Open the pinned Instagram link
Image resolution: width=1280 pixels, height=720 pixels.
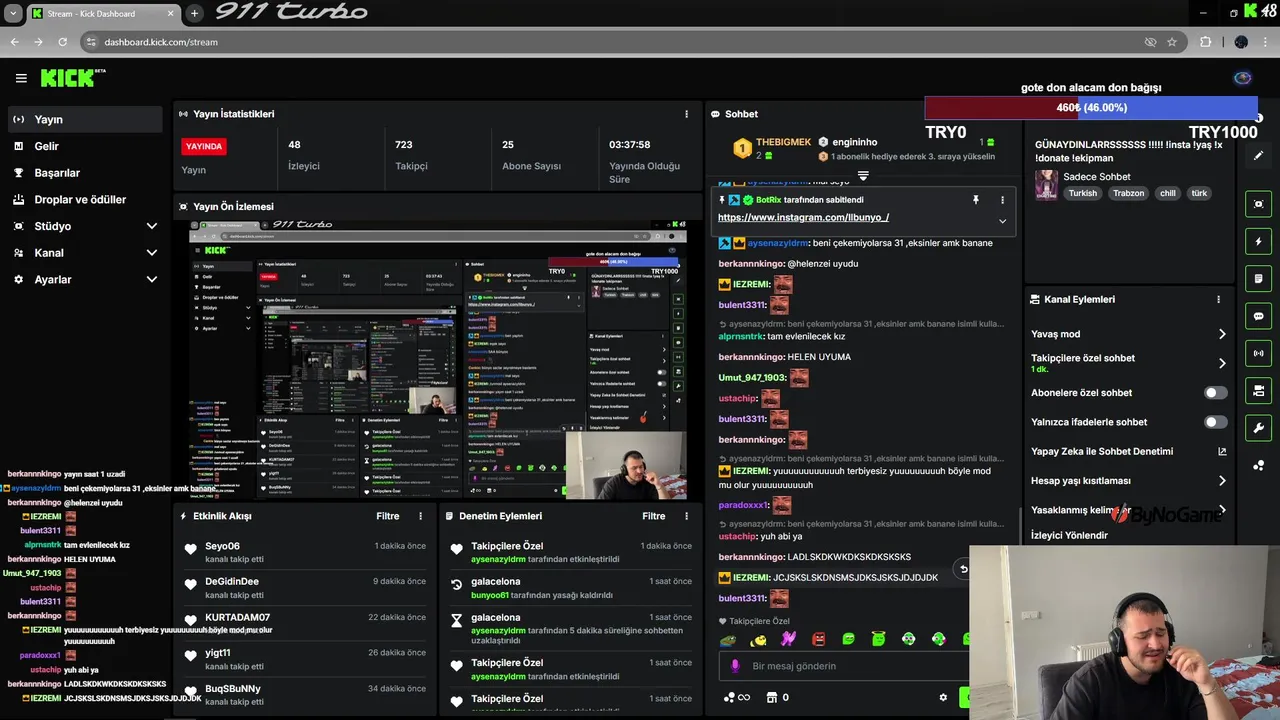point(803,217)
